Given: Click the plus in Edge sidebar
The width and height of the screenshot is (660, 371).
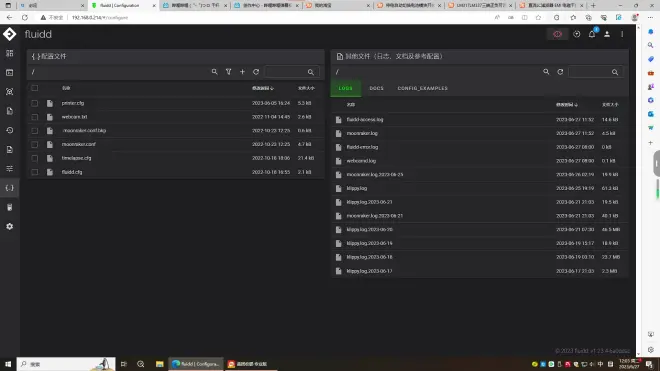Looking at the screenshot, I should 651,143.
